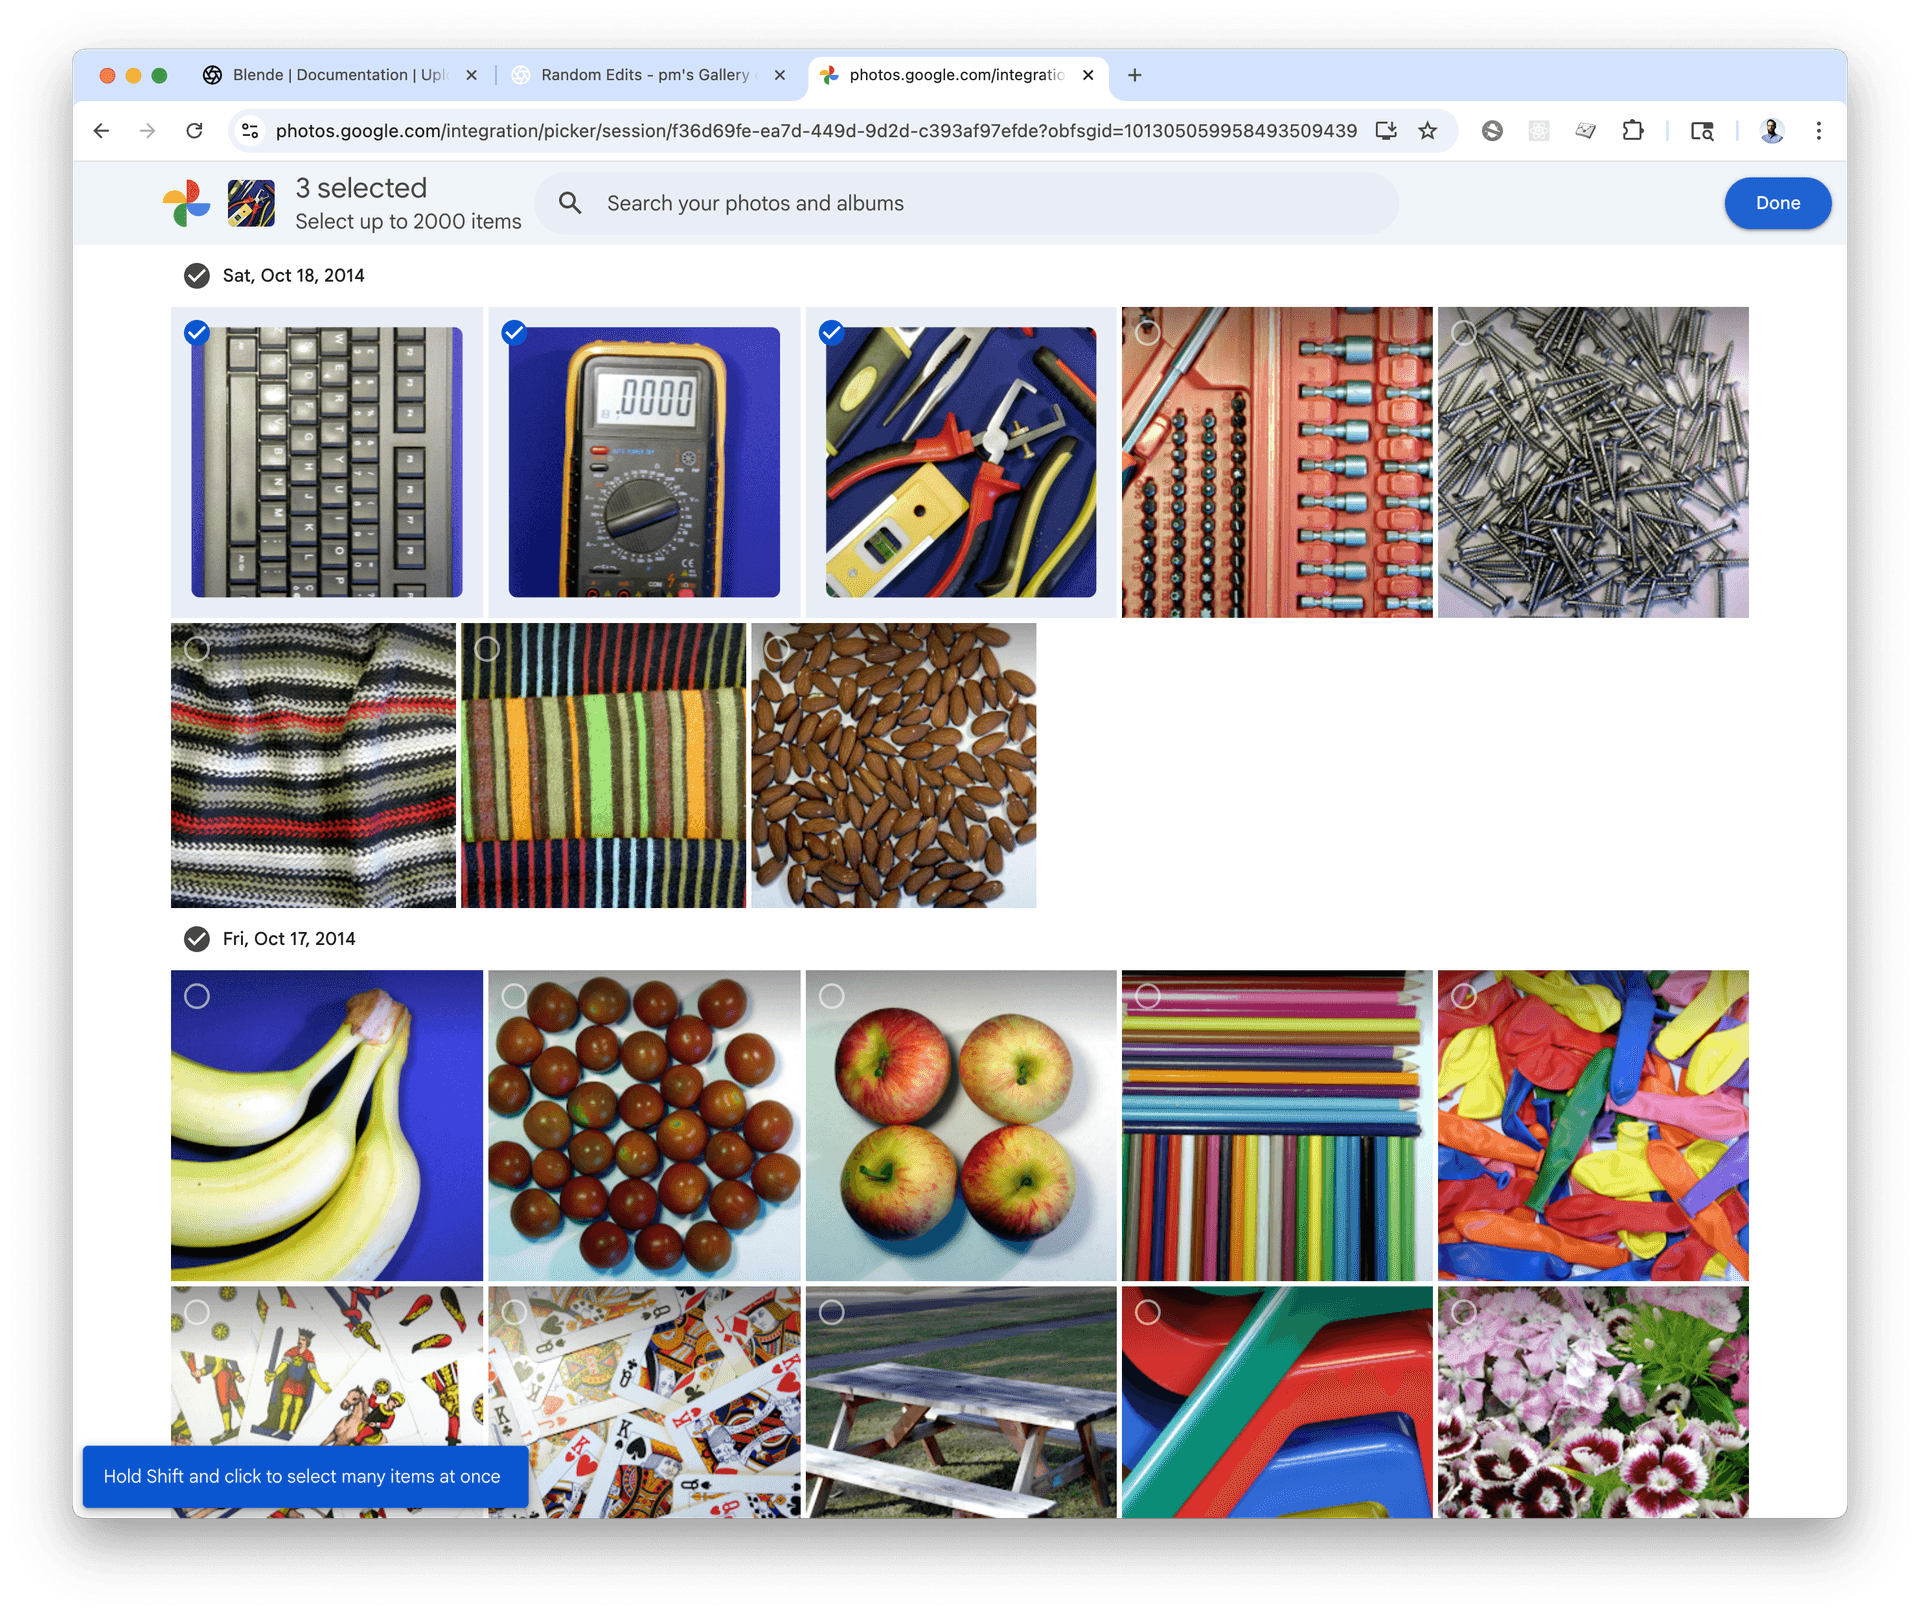1920x1614 pixels.
Task: Deselect the multimeter photo checkmark
Action: point(515,332)
